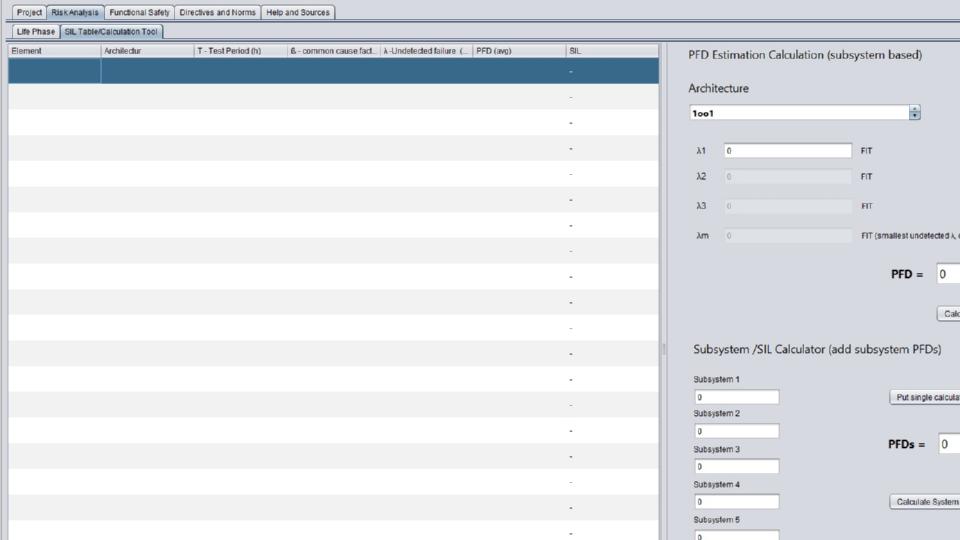Click the T - Test Period (h) header
Screen dimensions: 960x540
point(240,50)
